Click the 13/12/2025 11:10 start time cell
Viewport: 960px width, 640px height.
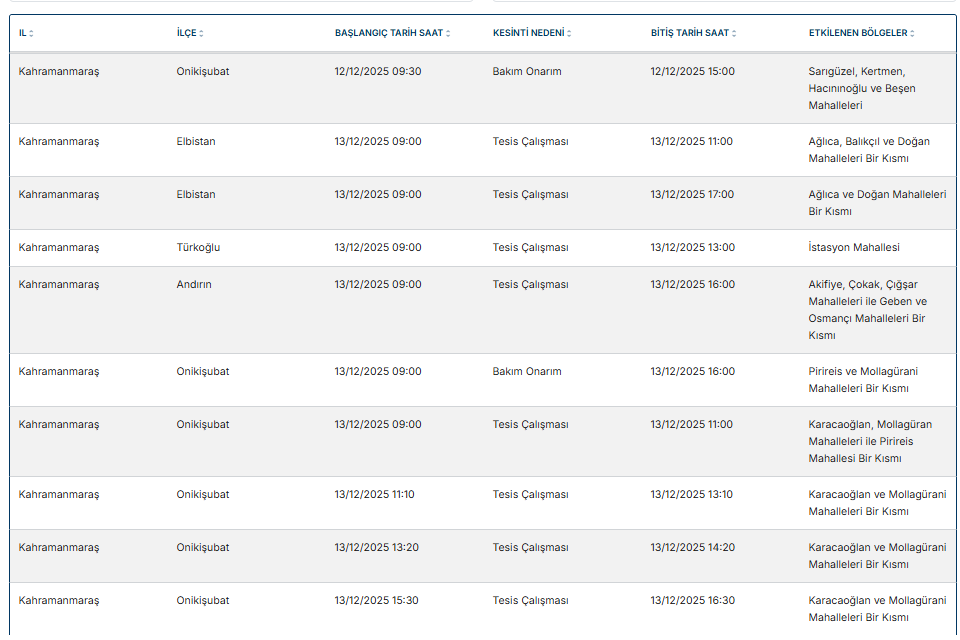[374, 495]
